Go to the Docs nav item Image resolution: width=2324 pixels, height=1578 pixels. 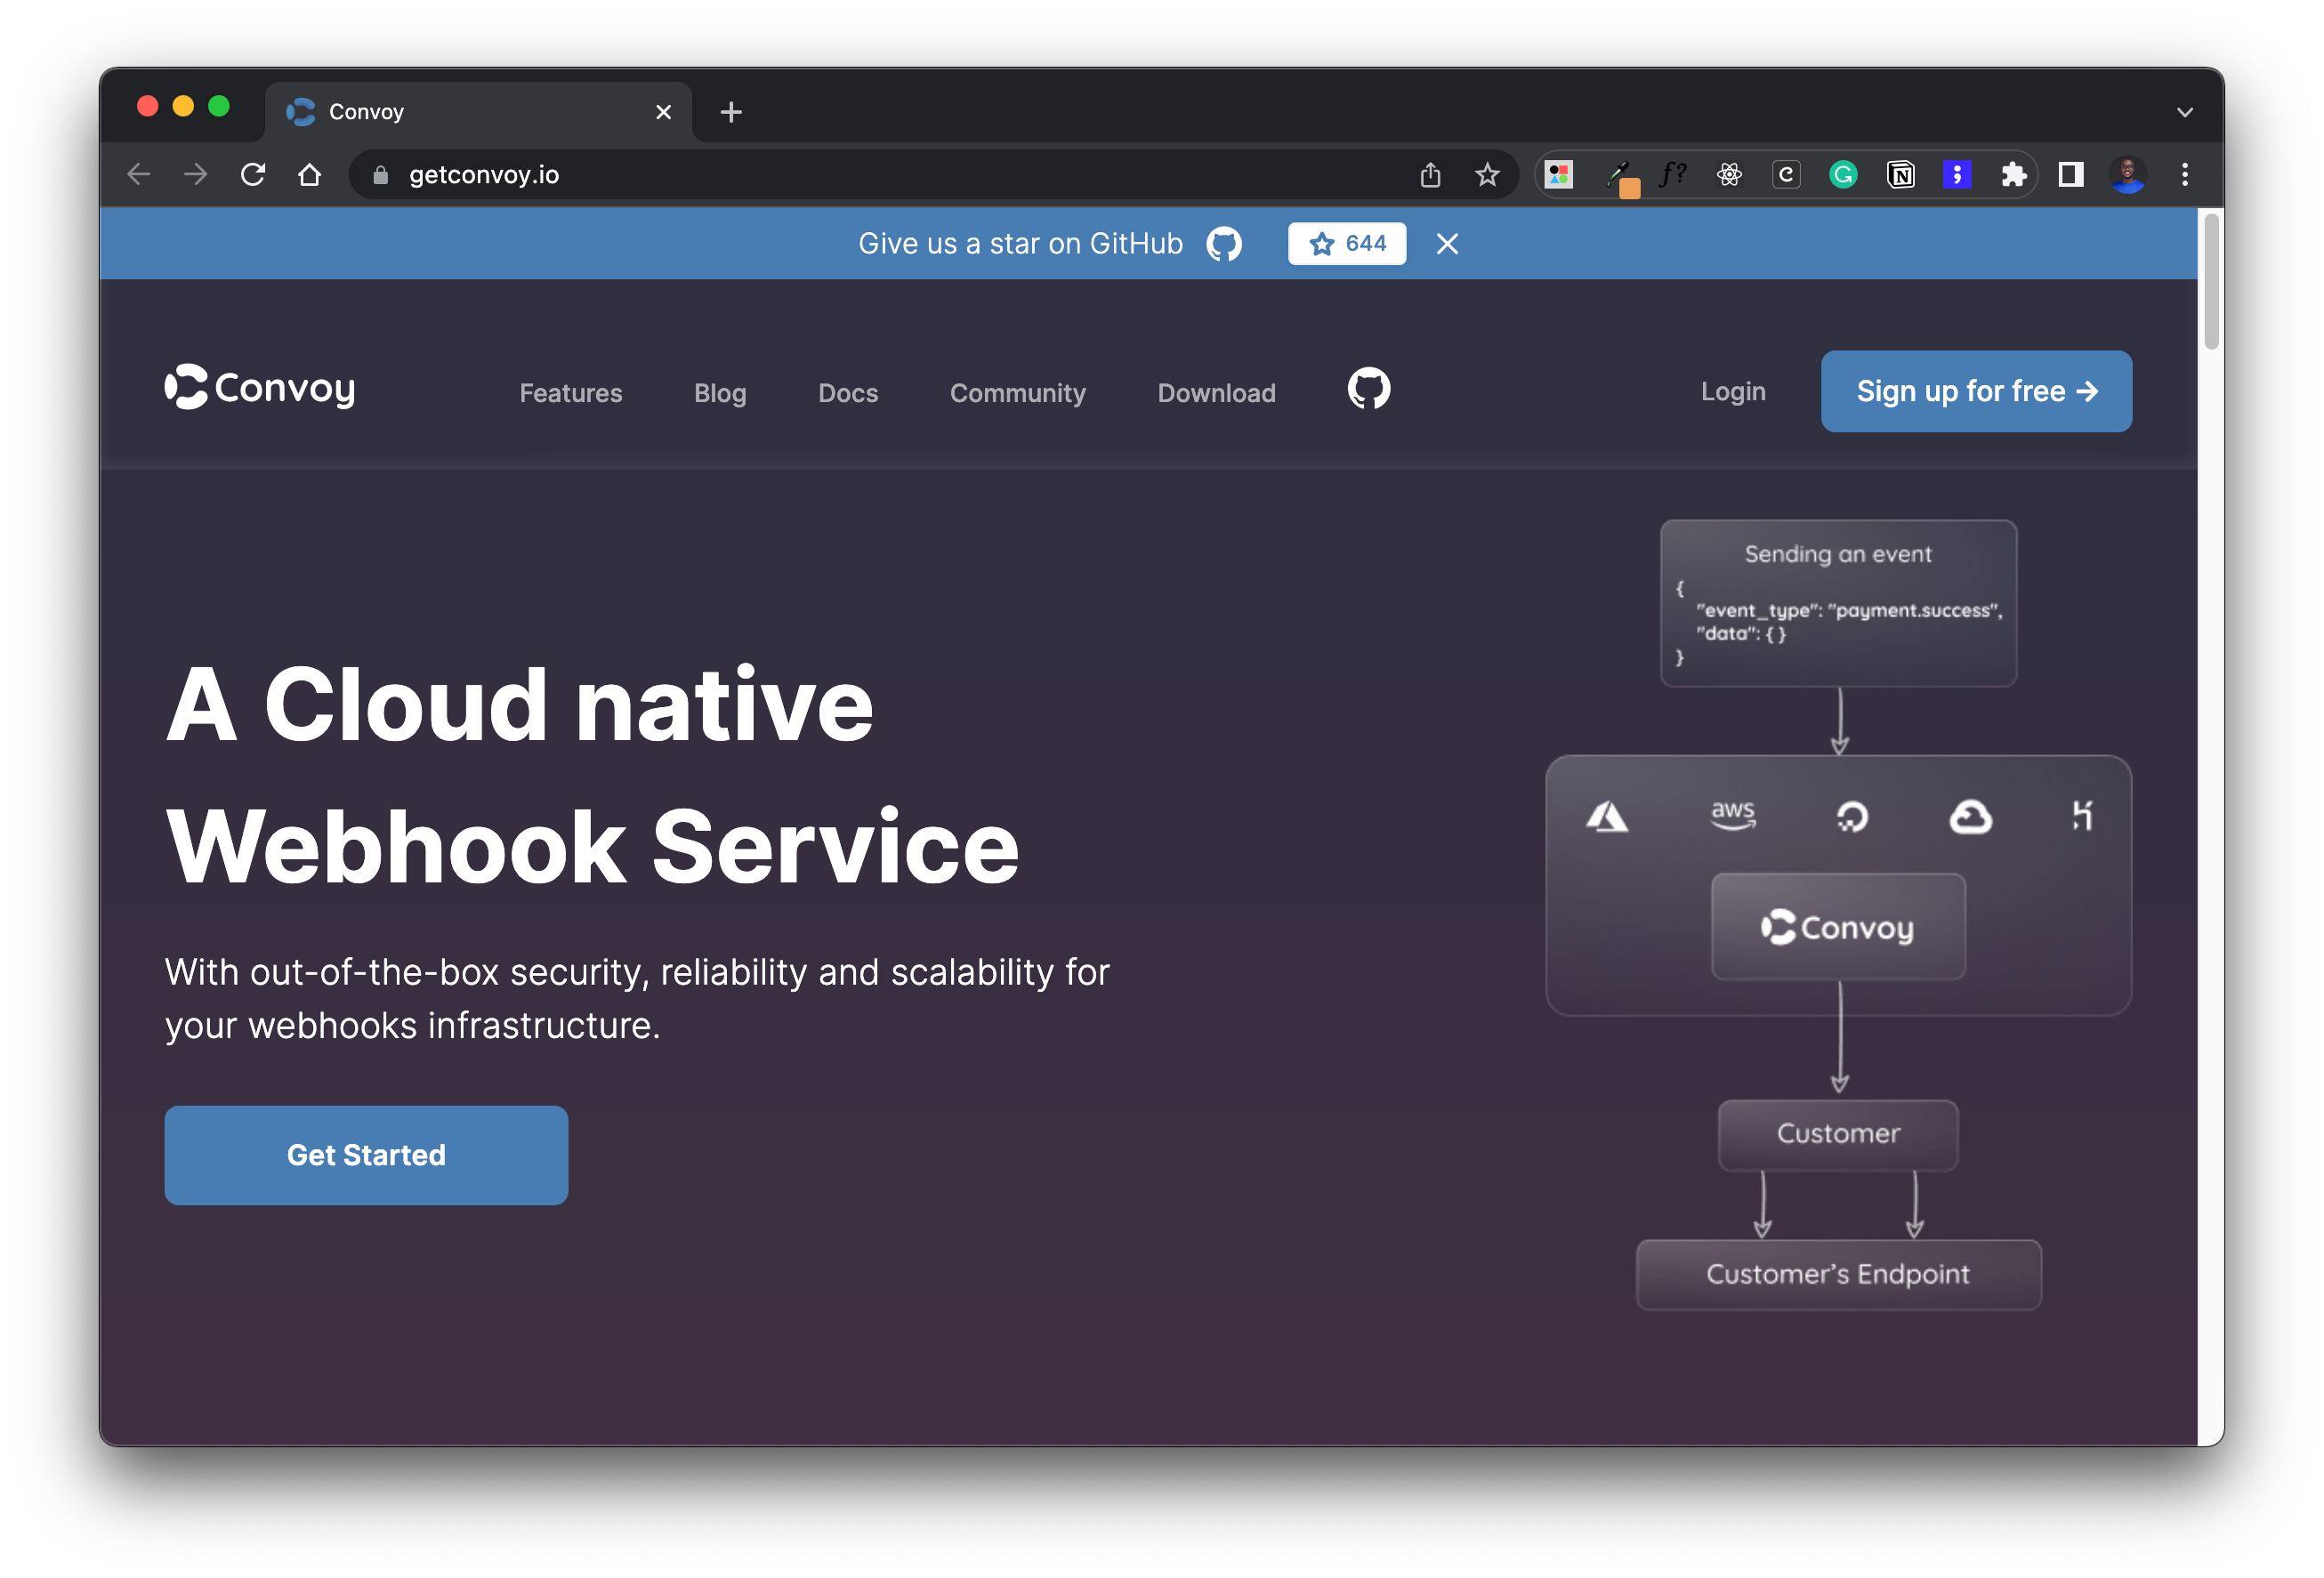click(x=847, y=393)
